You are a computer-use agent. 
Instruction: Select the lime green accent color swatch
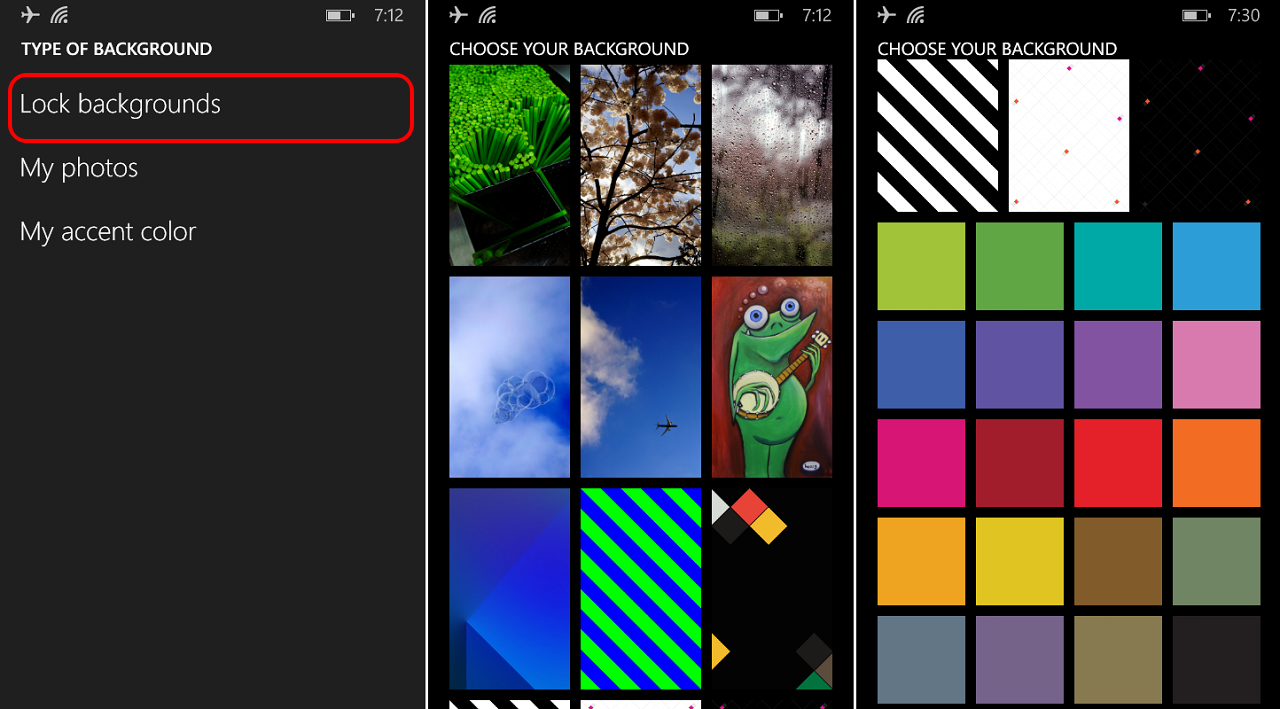(920, 265)
